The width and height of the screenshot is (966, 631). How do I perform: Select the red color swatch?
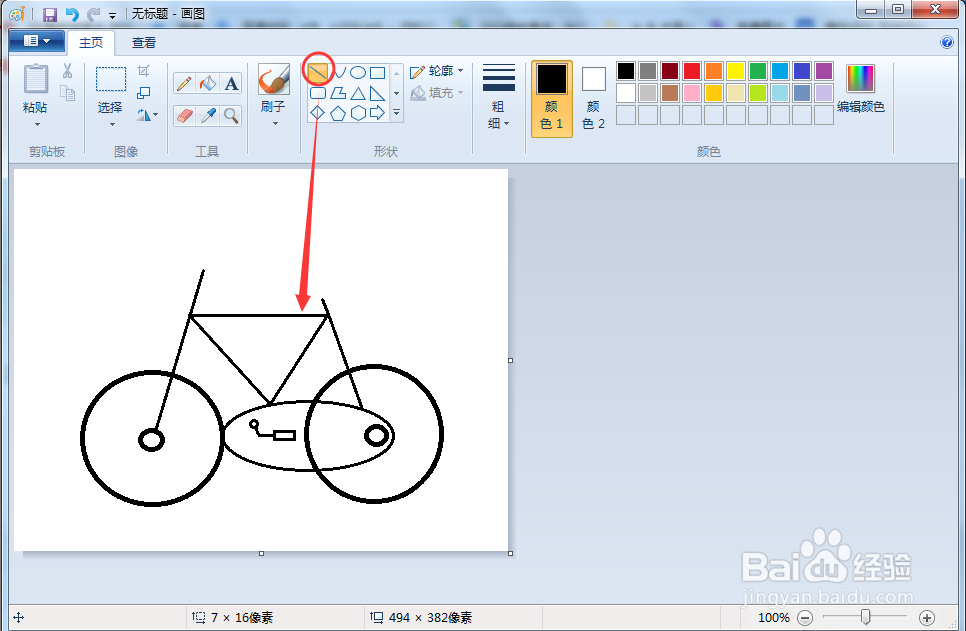(x=692, y=71)
